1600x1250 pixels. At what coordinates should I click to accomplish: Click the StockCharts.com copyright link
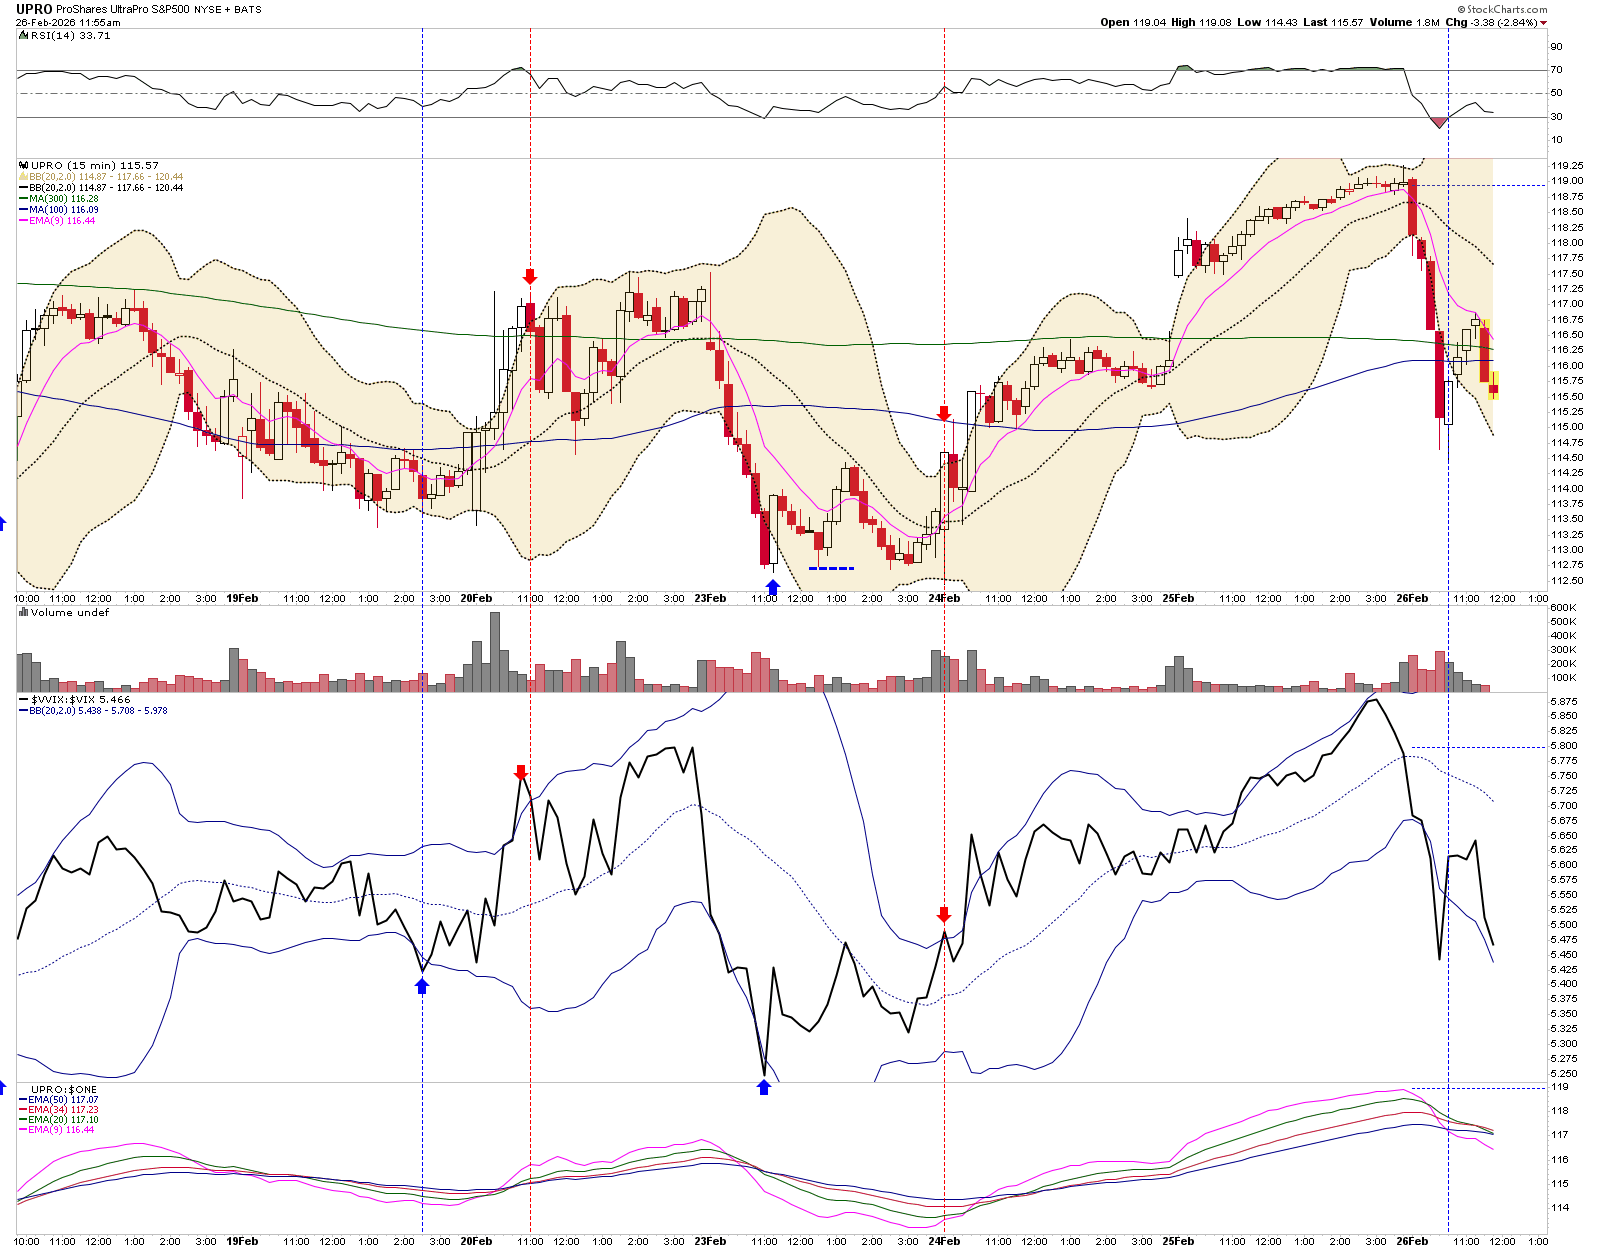point(1505,9)
